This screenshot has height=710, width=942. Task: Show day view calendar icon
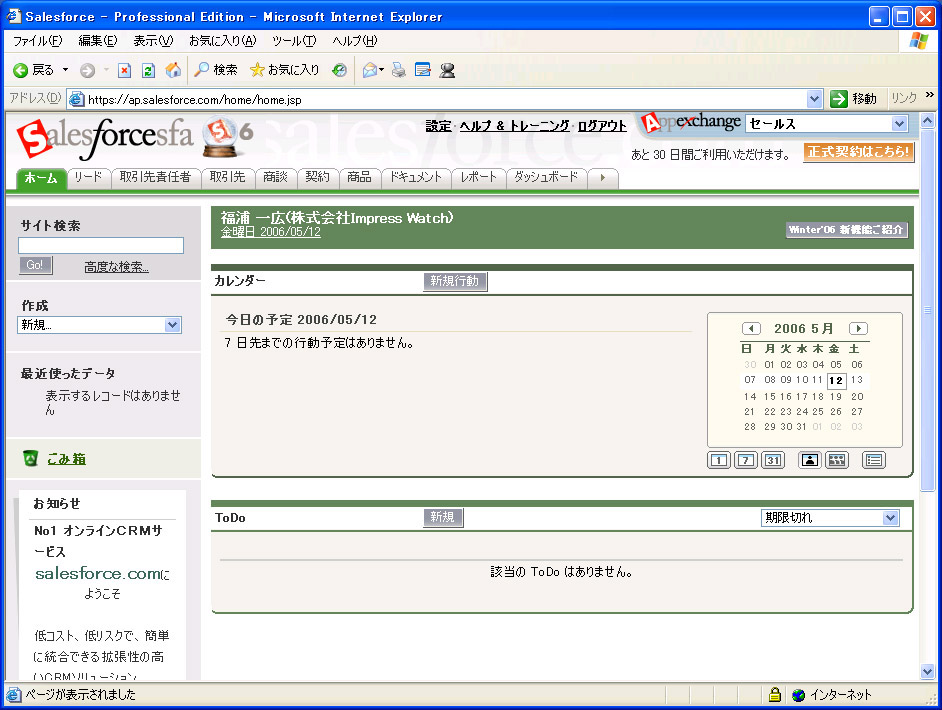click(719, 460)
